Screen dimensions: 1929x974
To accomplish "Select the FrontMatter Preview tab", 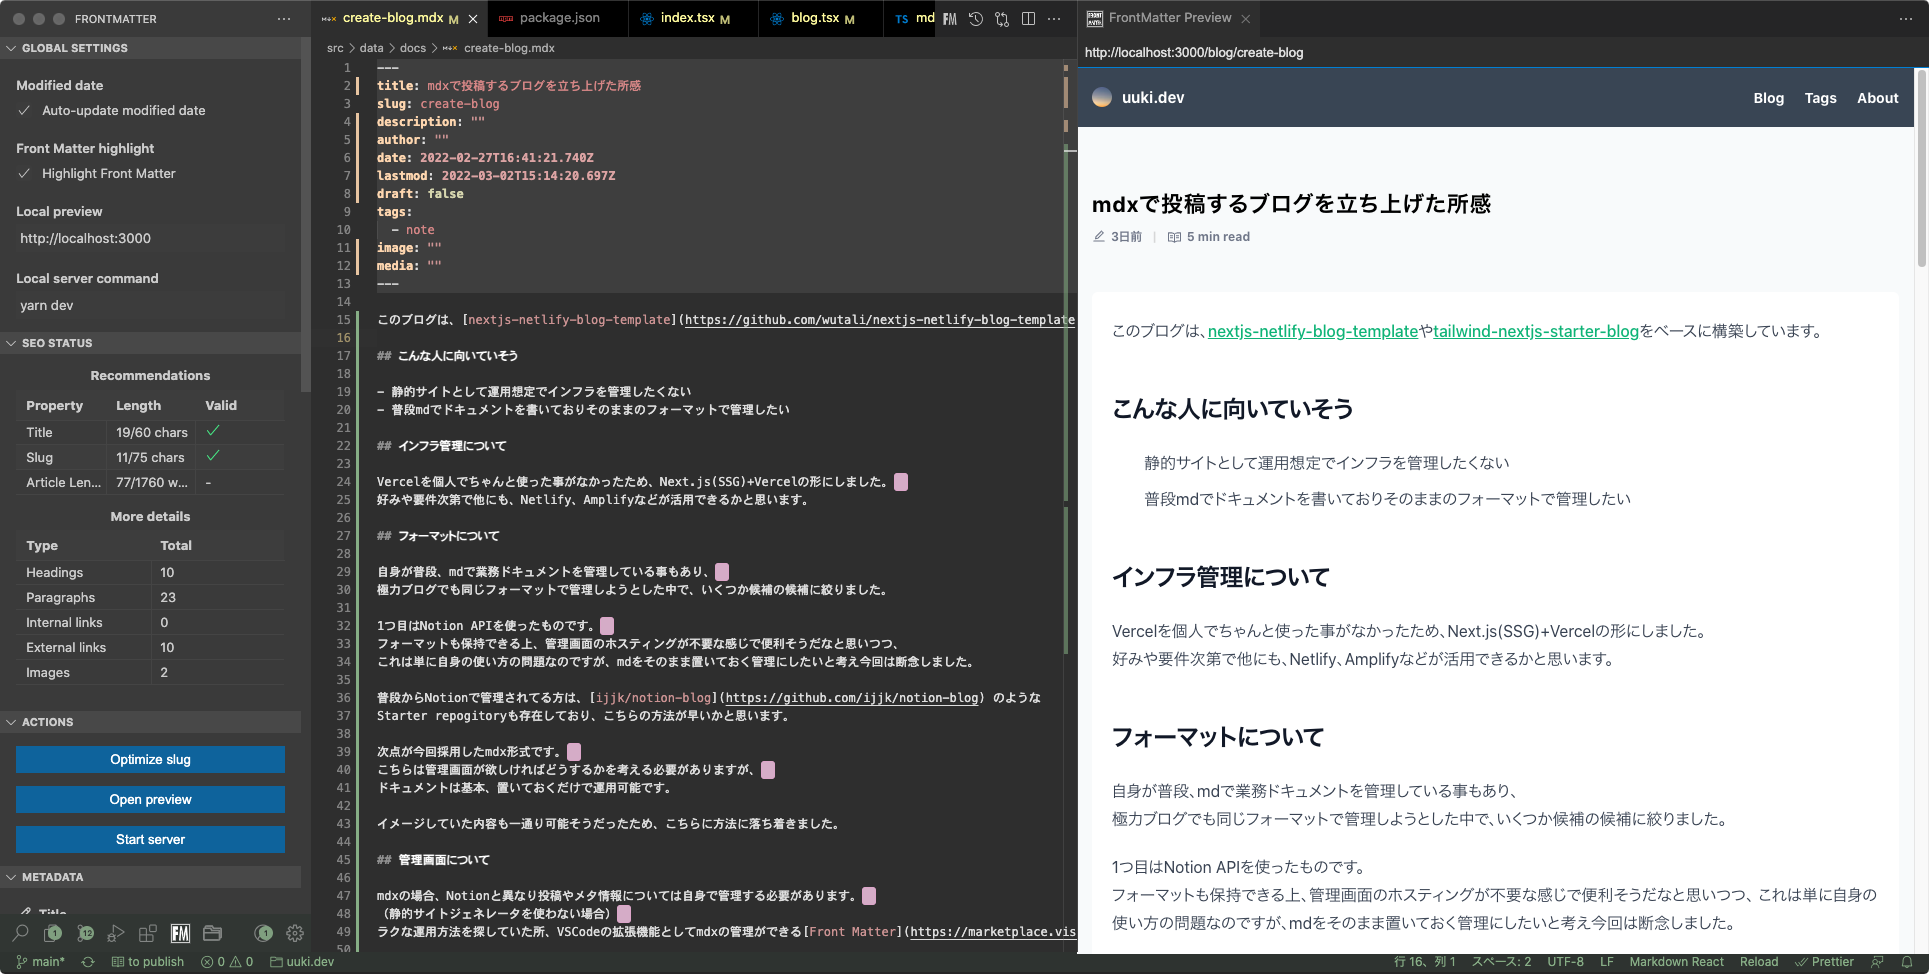I will [x=1169, y=18].
